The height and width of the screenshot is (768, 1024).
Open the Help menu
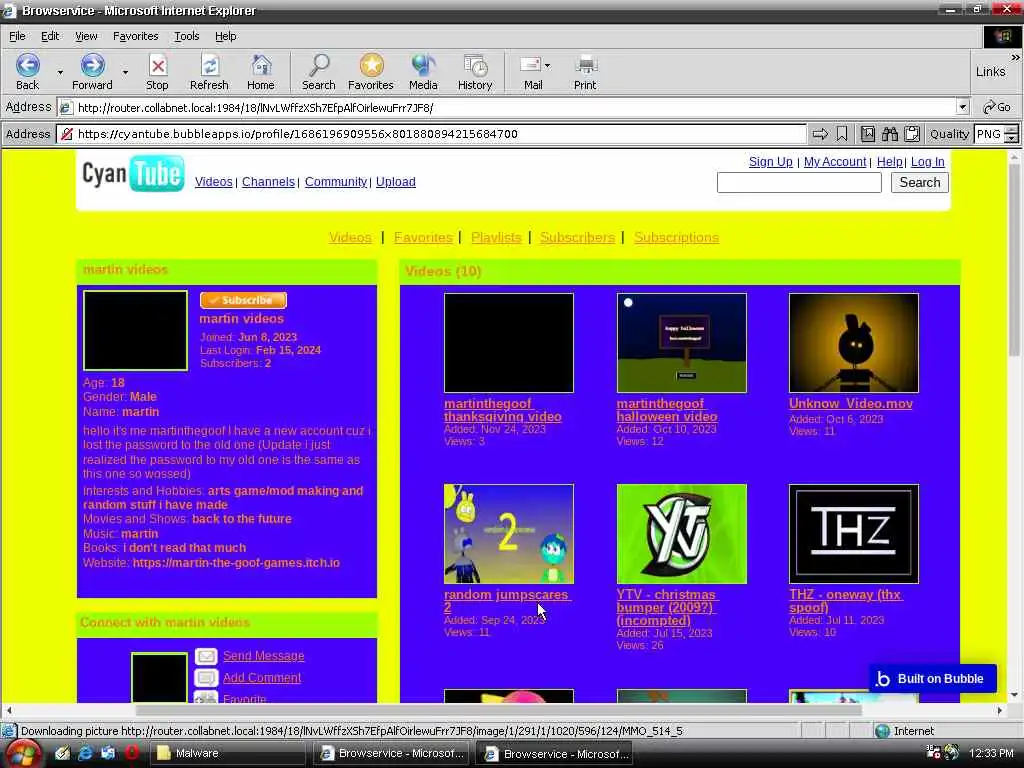(x=225, y=37)
